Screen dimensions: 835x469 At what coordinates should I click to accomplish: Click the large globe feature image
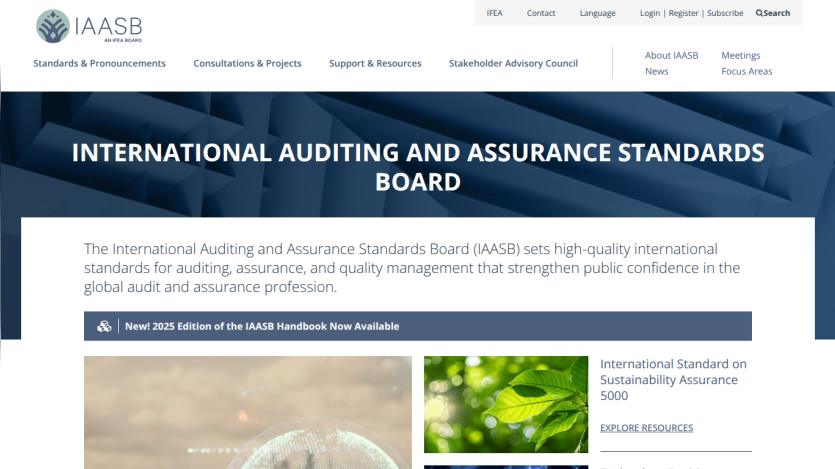(248, 413)
